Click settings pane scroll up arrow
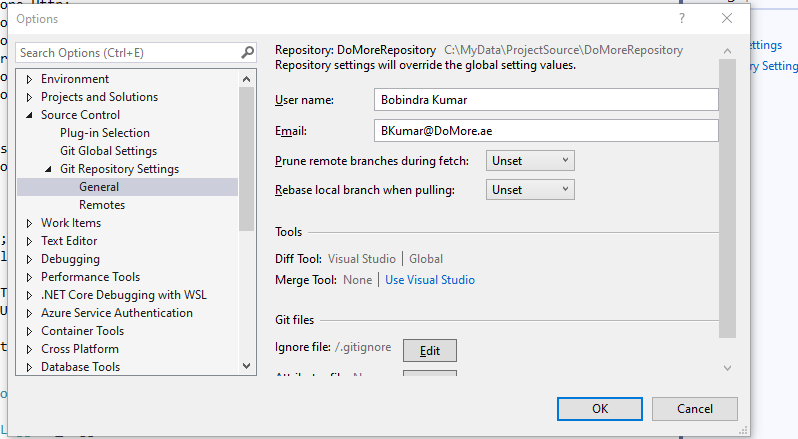This screenshot has height=439, width=798. coord(728,51)
